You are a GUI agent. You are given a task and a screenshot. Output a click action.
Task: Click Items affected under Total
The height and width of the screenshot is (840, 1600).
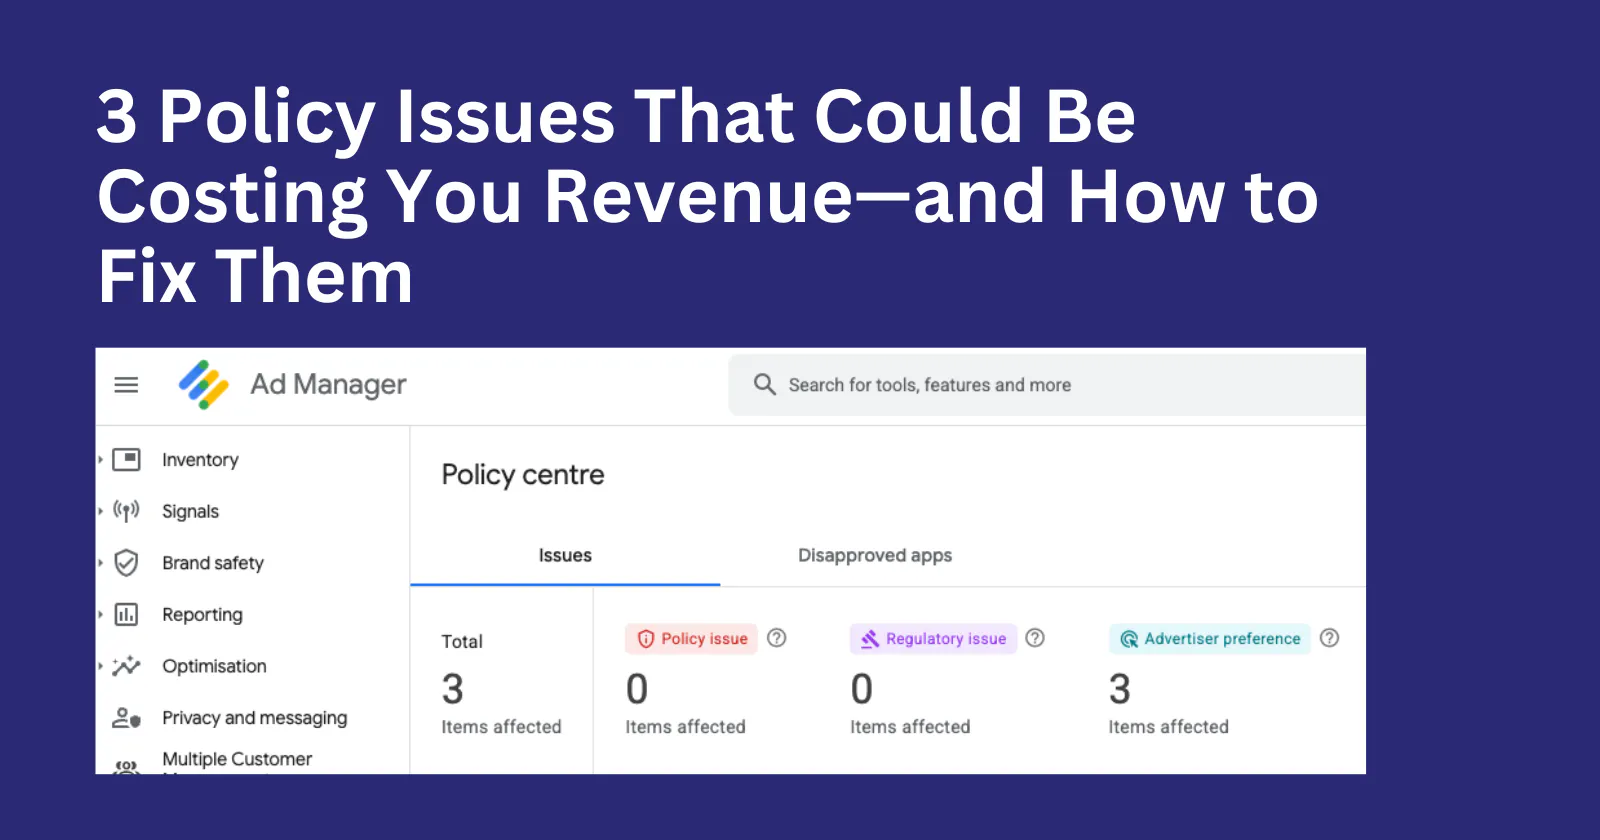(501, 727)
